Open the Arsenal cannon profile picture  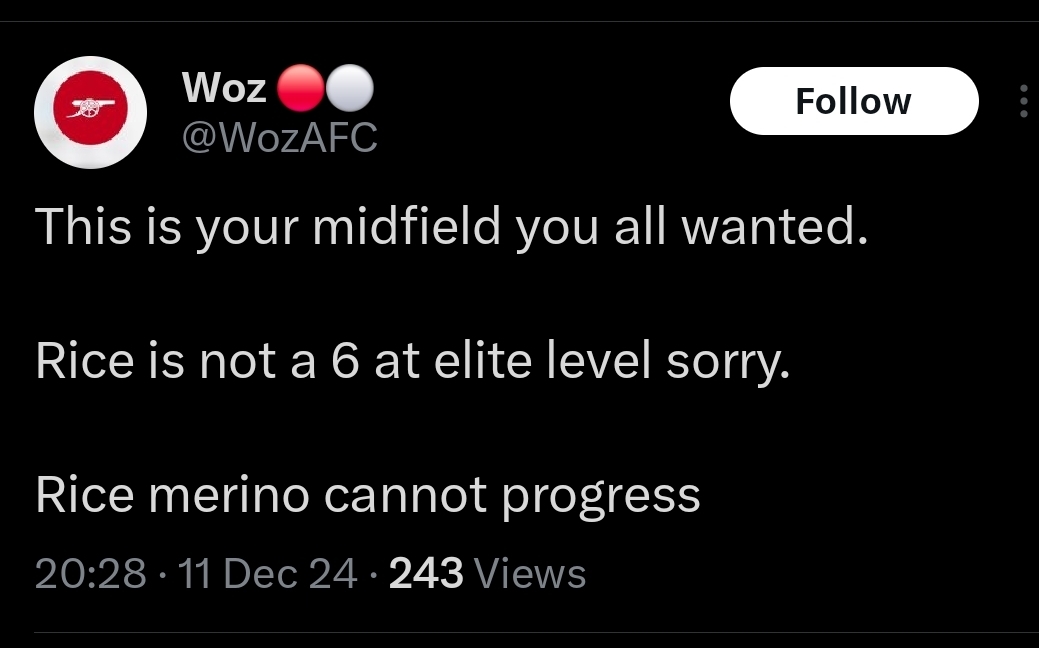pyautogui.click(x=91, y=112)
